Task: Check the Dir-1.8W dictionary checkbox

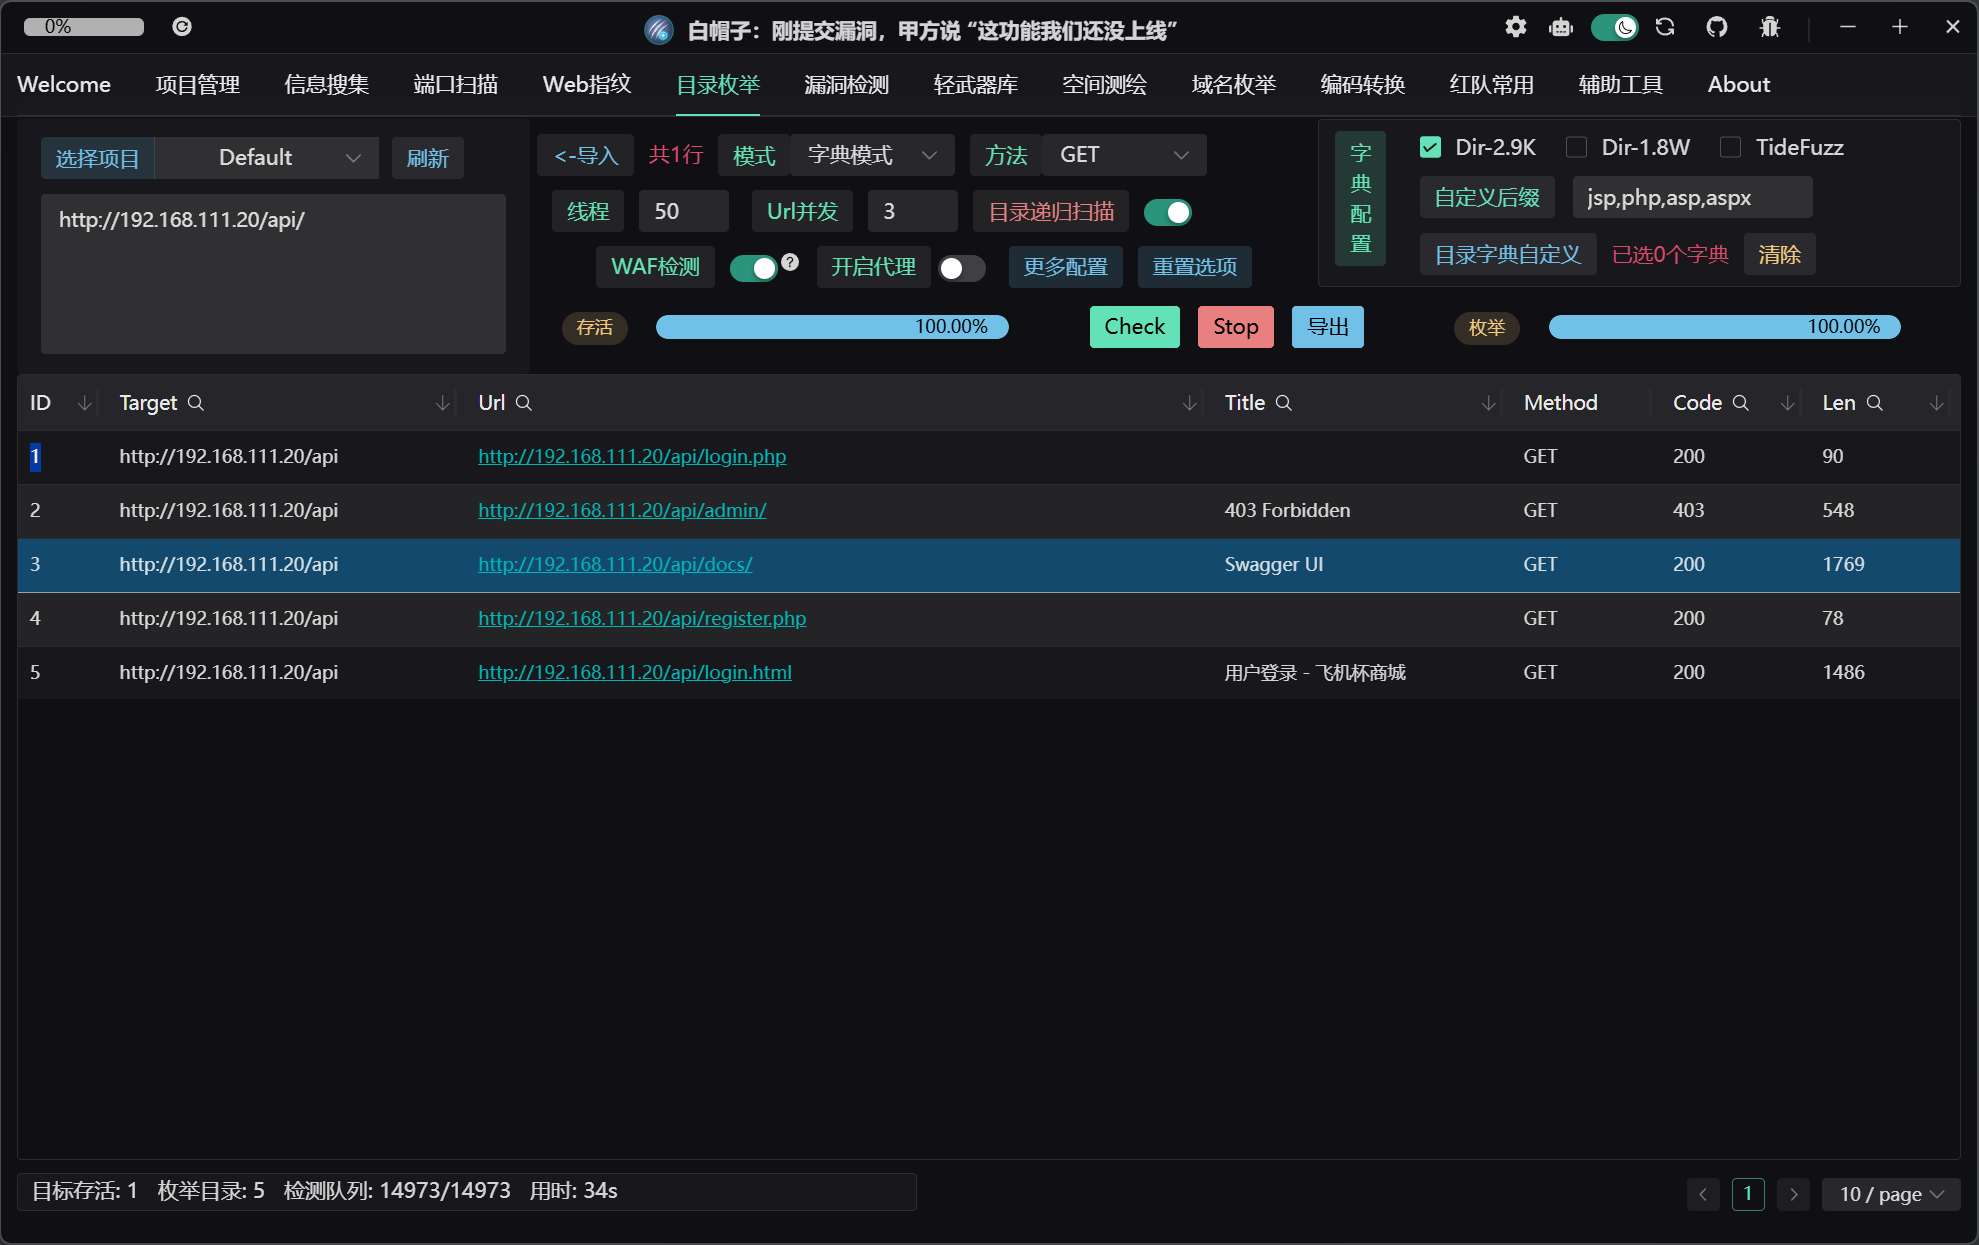Action: point(1577,147)
